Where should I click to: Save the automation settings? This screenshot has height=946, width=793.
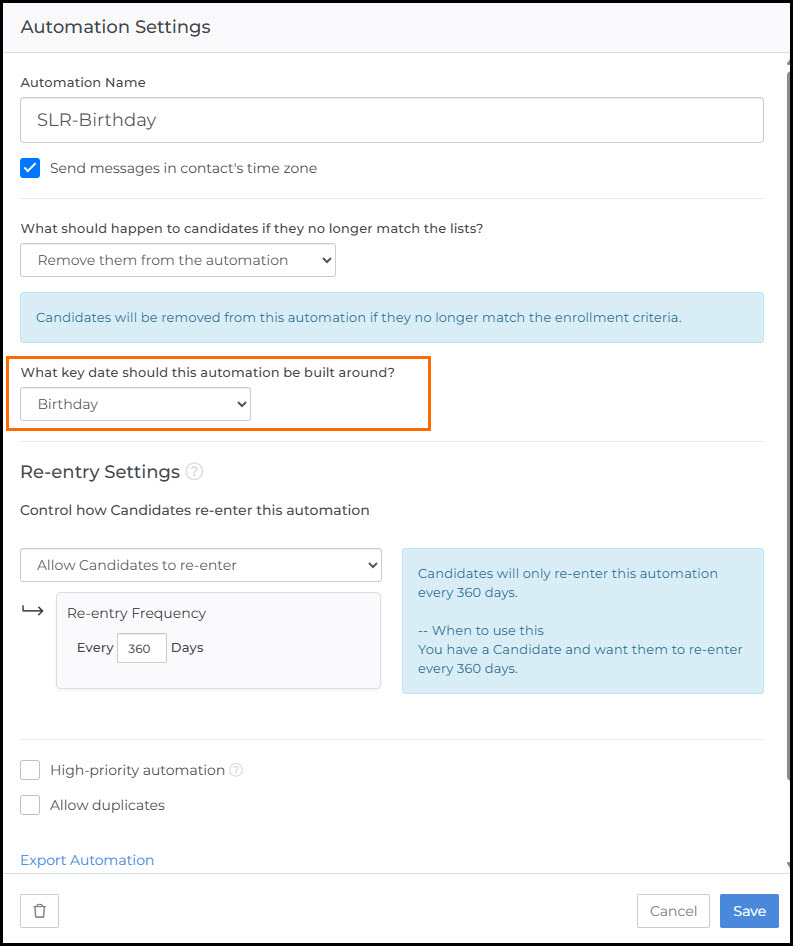(749, 911)
